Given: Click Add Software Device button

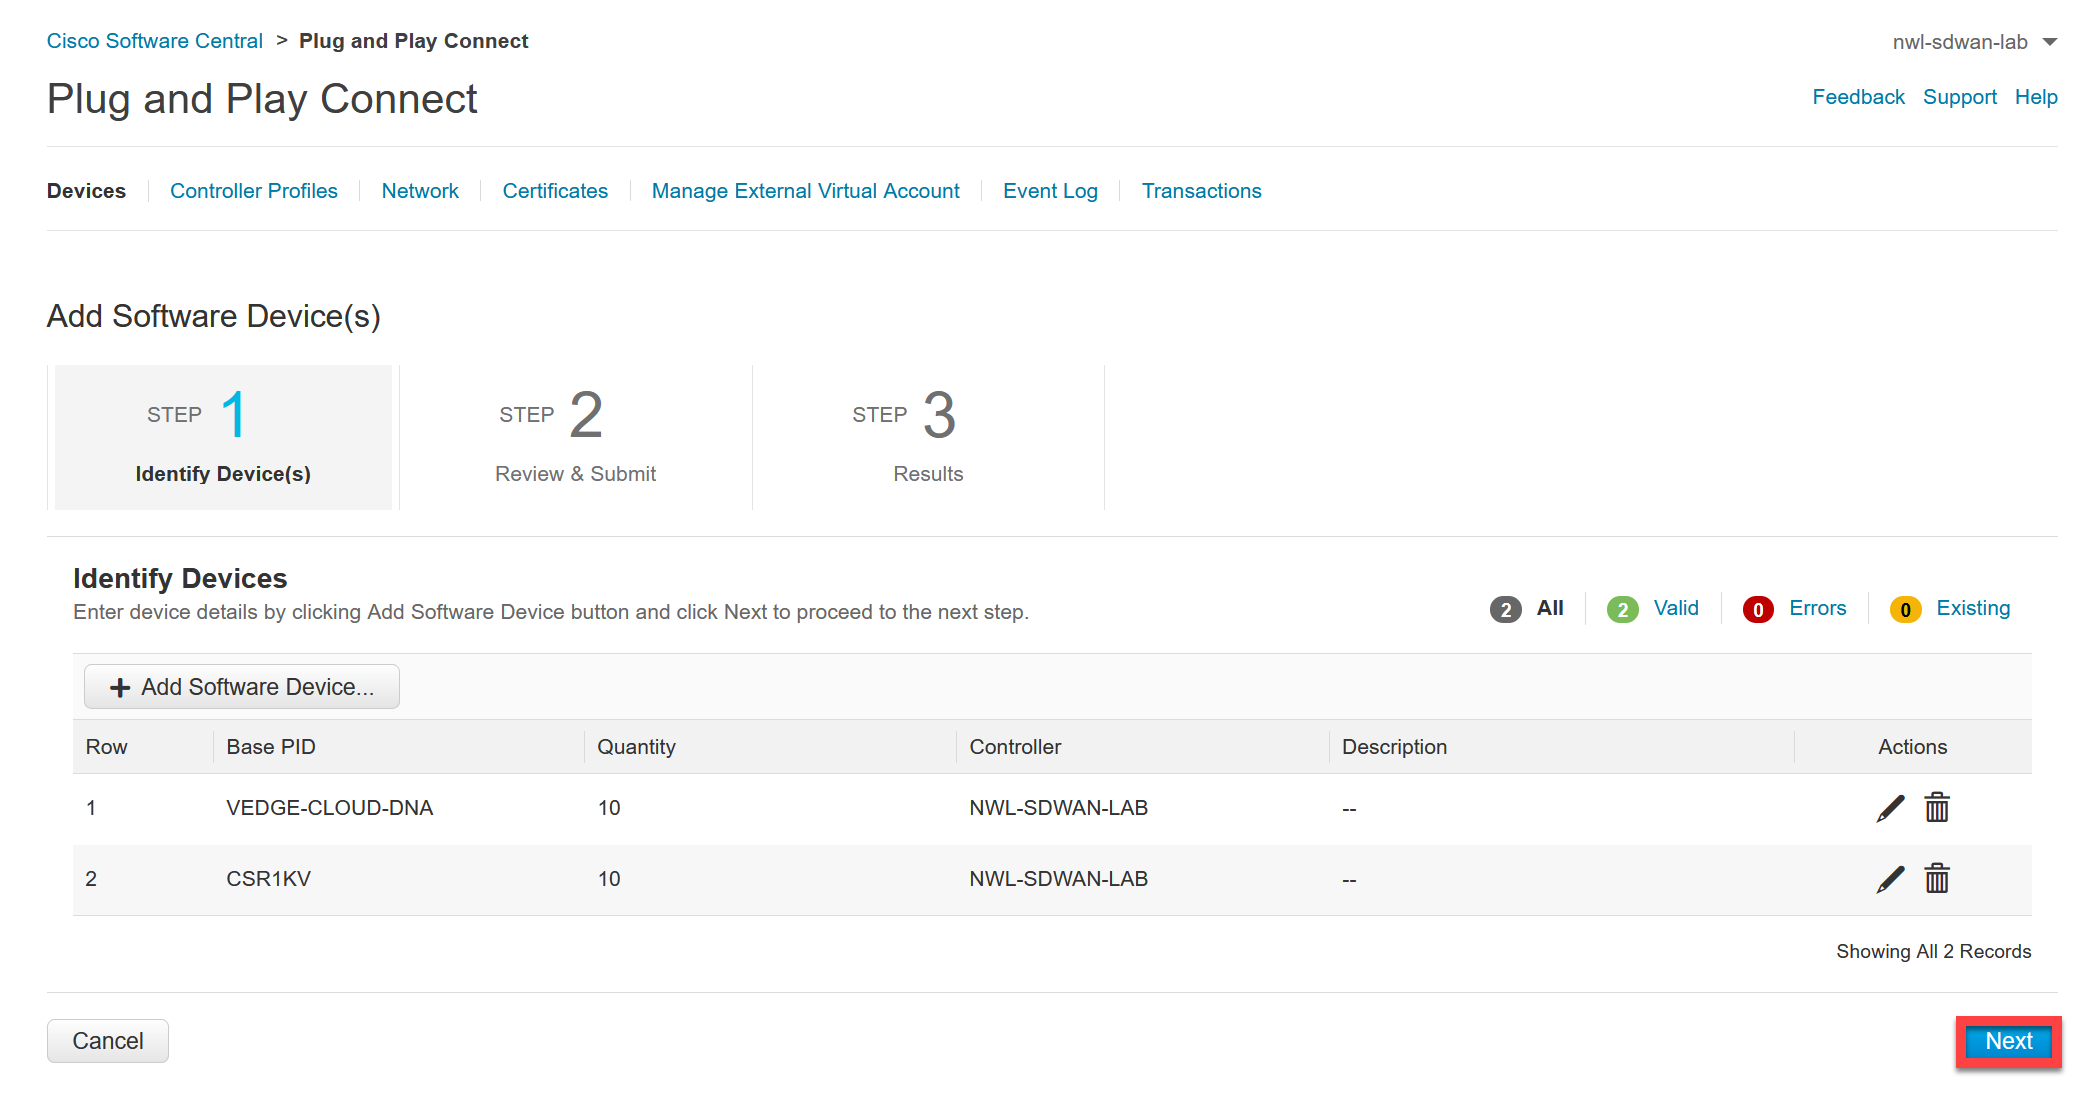Looking at the screenshot, I should 238,686.
